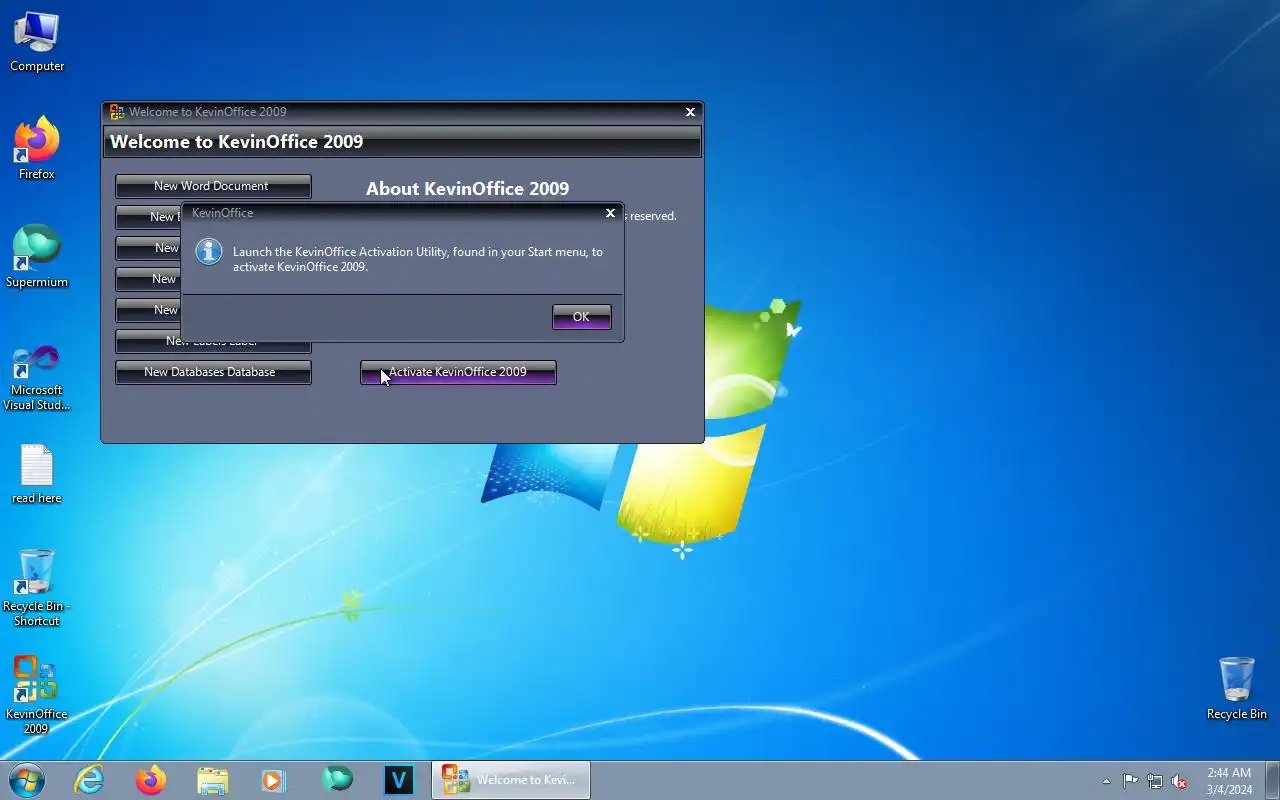
Task: Close the KevinOffice message dialog
Action: click(x=610, y=213)
